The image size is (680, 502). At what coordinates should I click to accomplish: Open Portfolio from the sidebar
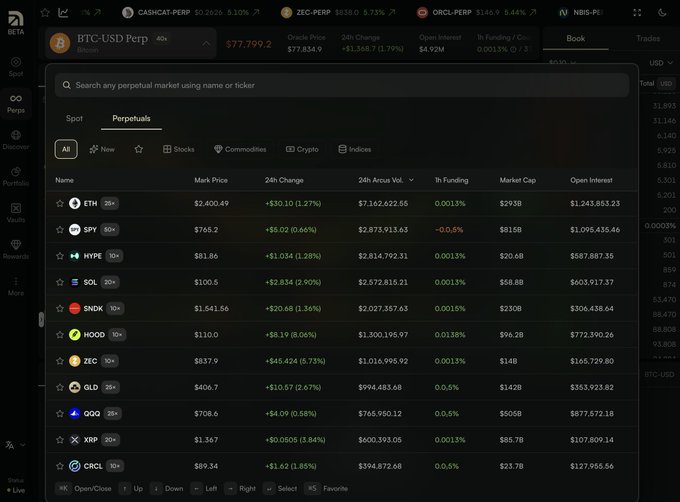16,176
